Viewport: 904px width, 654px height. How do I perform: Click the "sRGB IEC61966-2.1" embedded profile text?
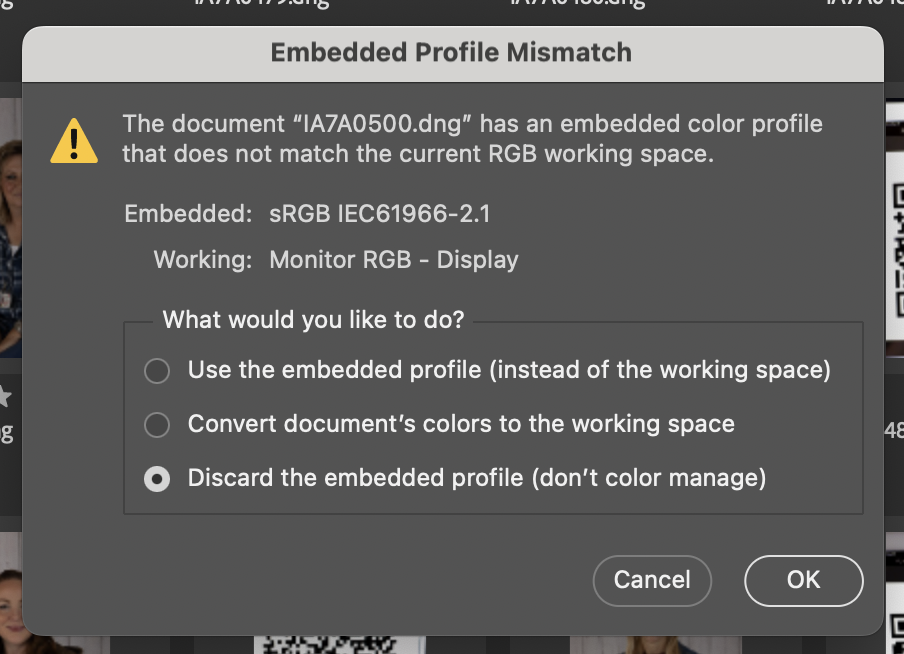pyautogui.click(x=379, y=214)
